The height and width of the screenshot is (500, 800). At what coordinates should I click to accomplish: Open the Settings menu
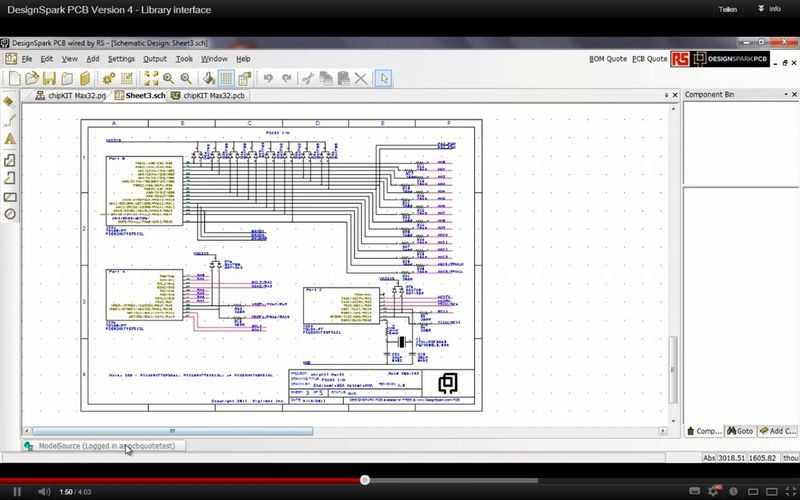[x=121, y=59]
